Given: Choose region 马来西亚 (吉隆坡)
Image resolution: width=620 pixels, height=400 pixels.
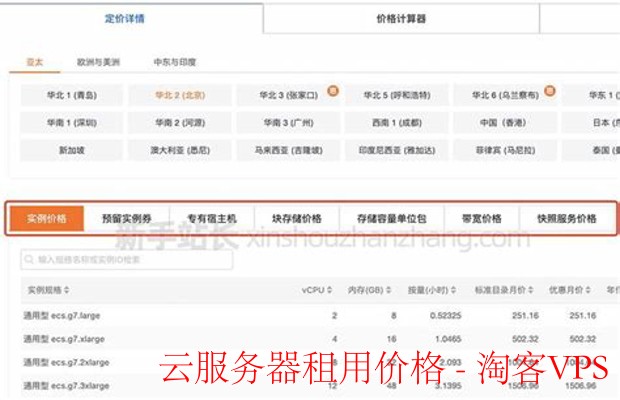Looking at the screenshot, I should tap(289, 150).
